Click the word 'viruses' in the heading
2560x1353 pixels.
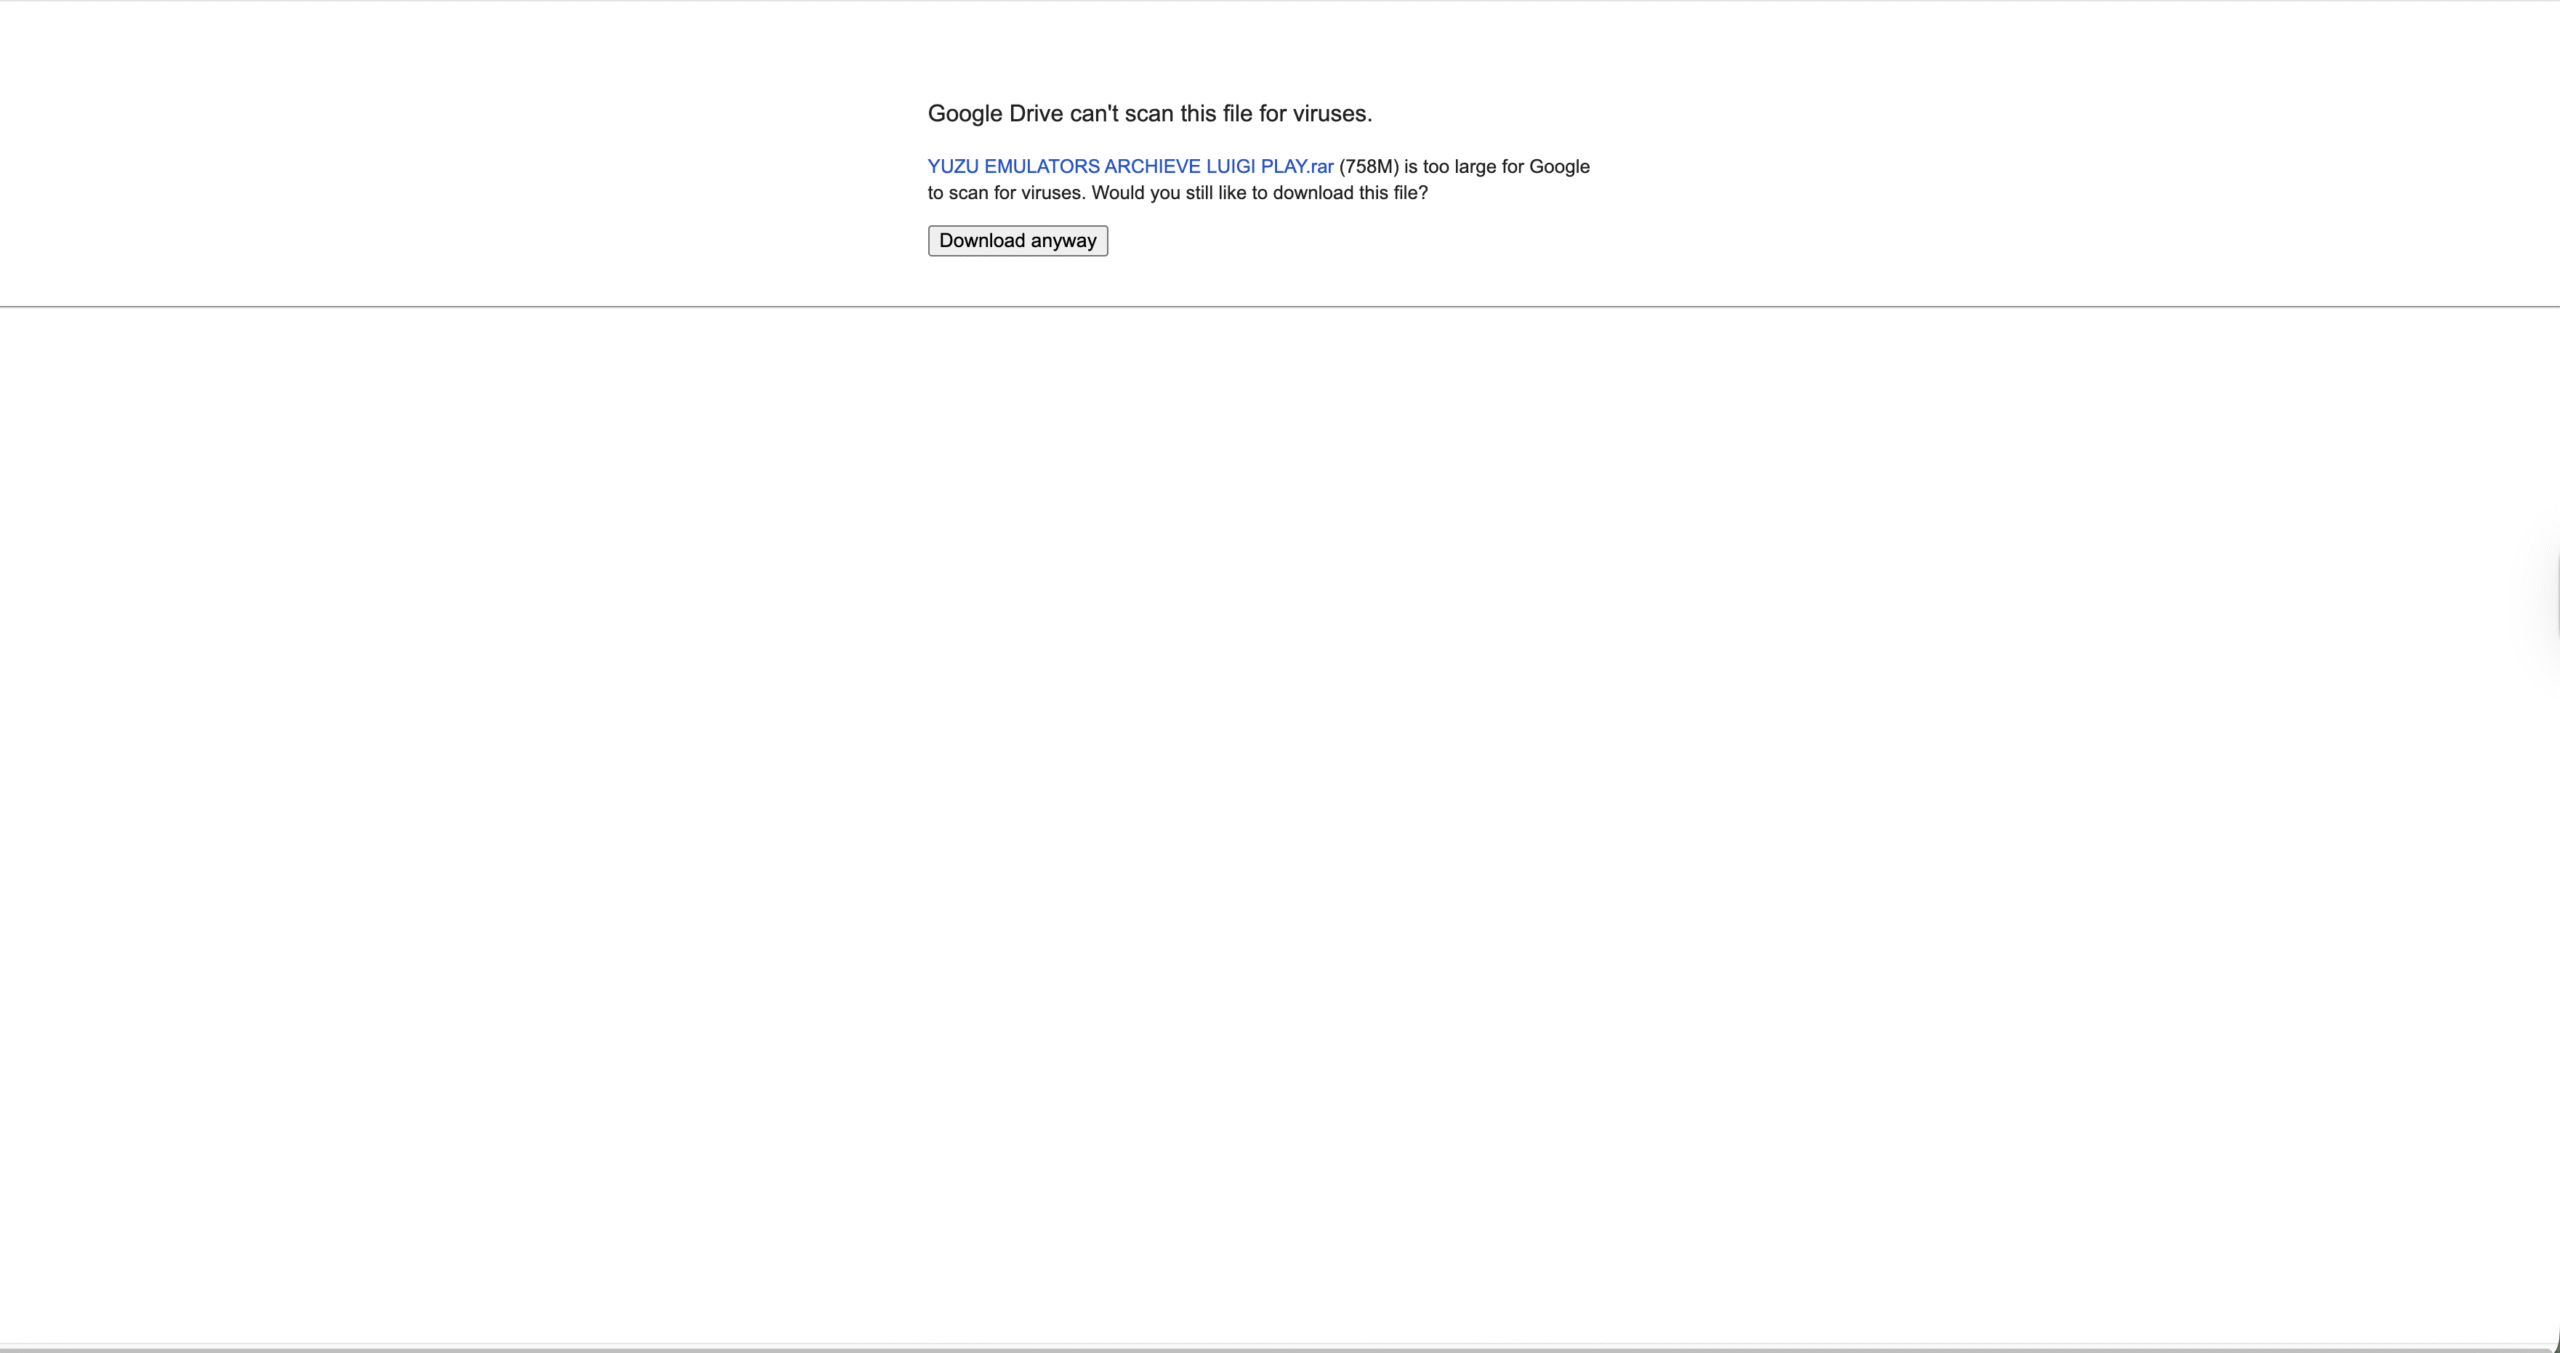coord(1329,114)
